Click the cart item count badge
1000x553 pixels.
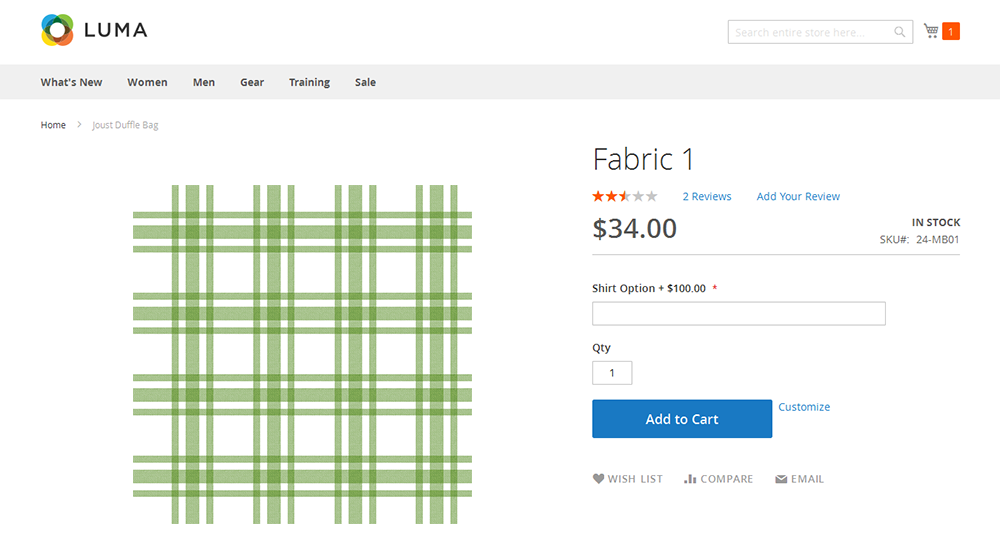pyautogui.click(x=951, y=31)
